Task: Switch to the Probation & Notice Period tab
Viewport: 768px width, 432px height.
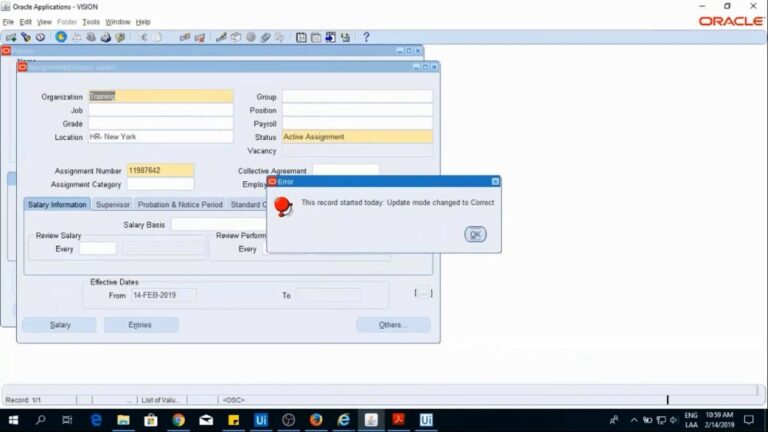Action: point(180,204)
